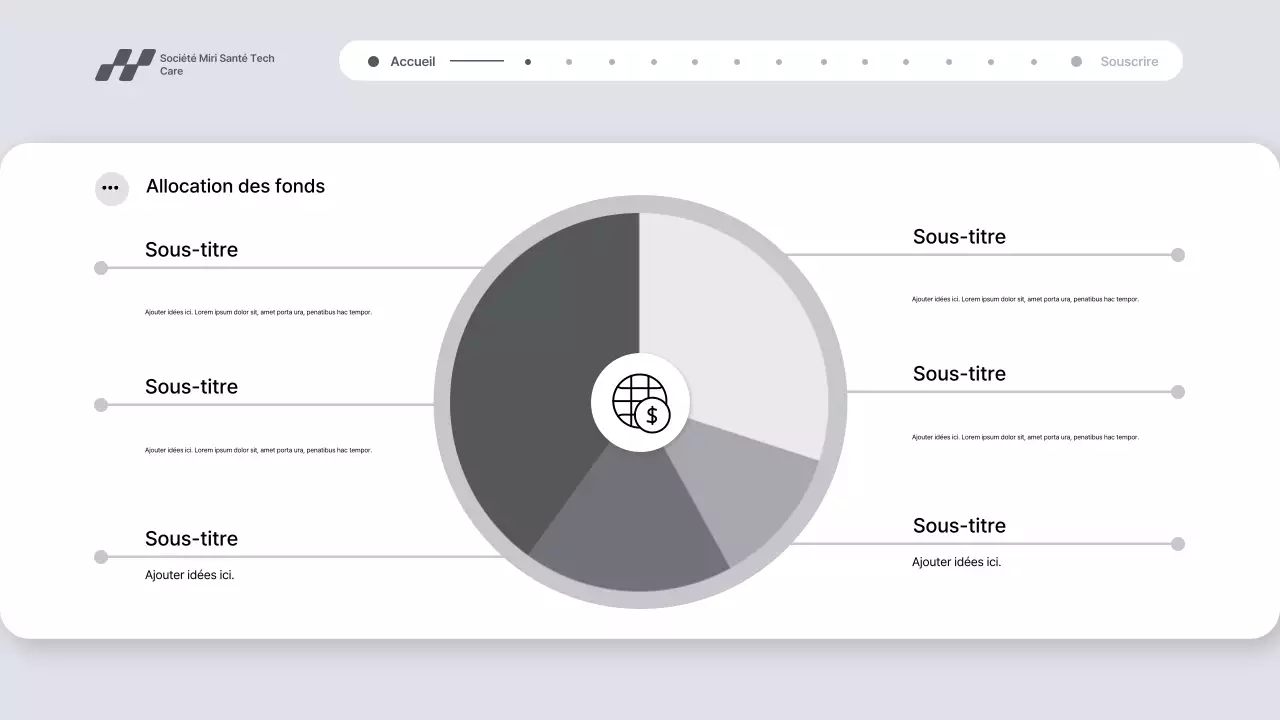Click the Société Miri Santé Tech logo
Viewport: 1280px width, 720px height.
(x=125, y=65)
